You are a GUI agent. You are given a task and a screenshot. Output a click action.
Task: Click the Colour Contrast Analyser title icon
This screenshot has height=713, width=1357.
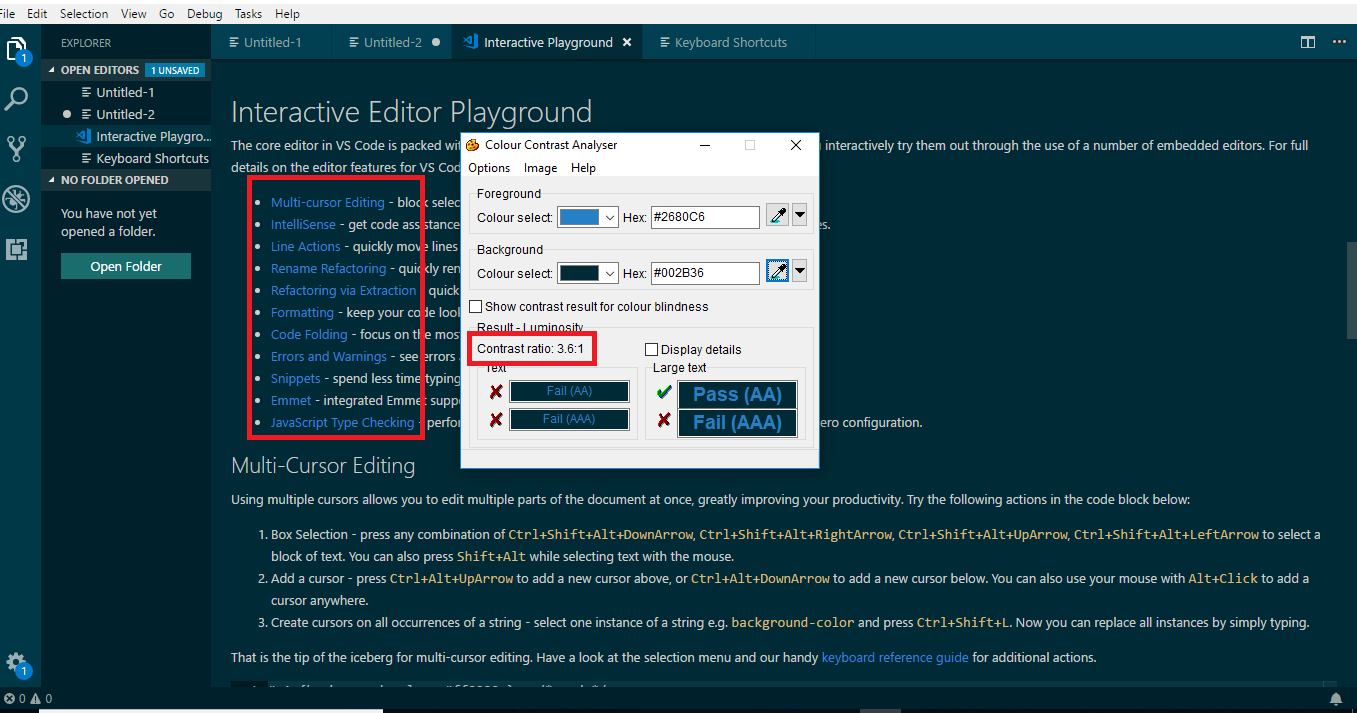(x=473, y=145)
